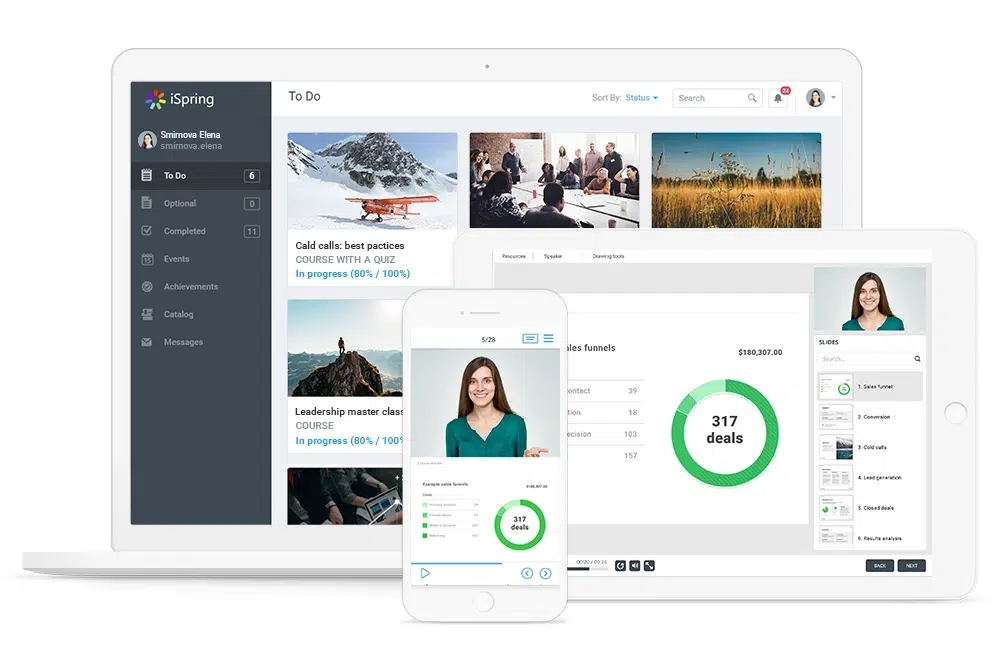Open the Sort By Status dropdown

(x=641, y=97)
